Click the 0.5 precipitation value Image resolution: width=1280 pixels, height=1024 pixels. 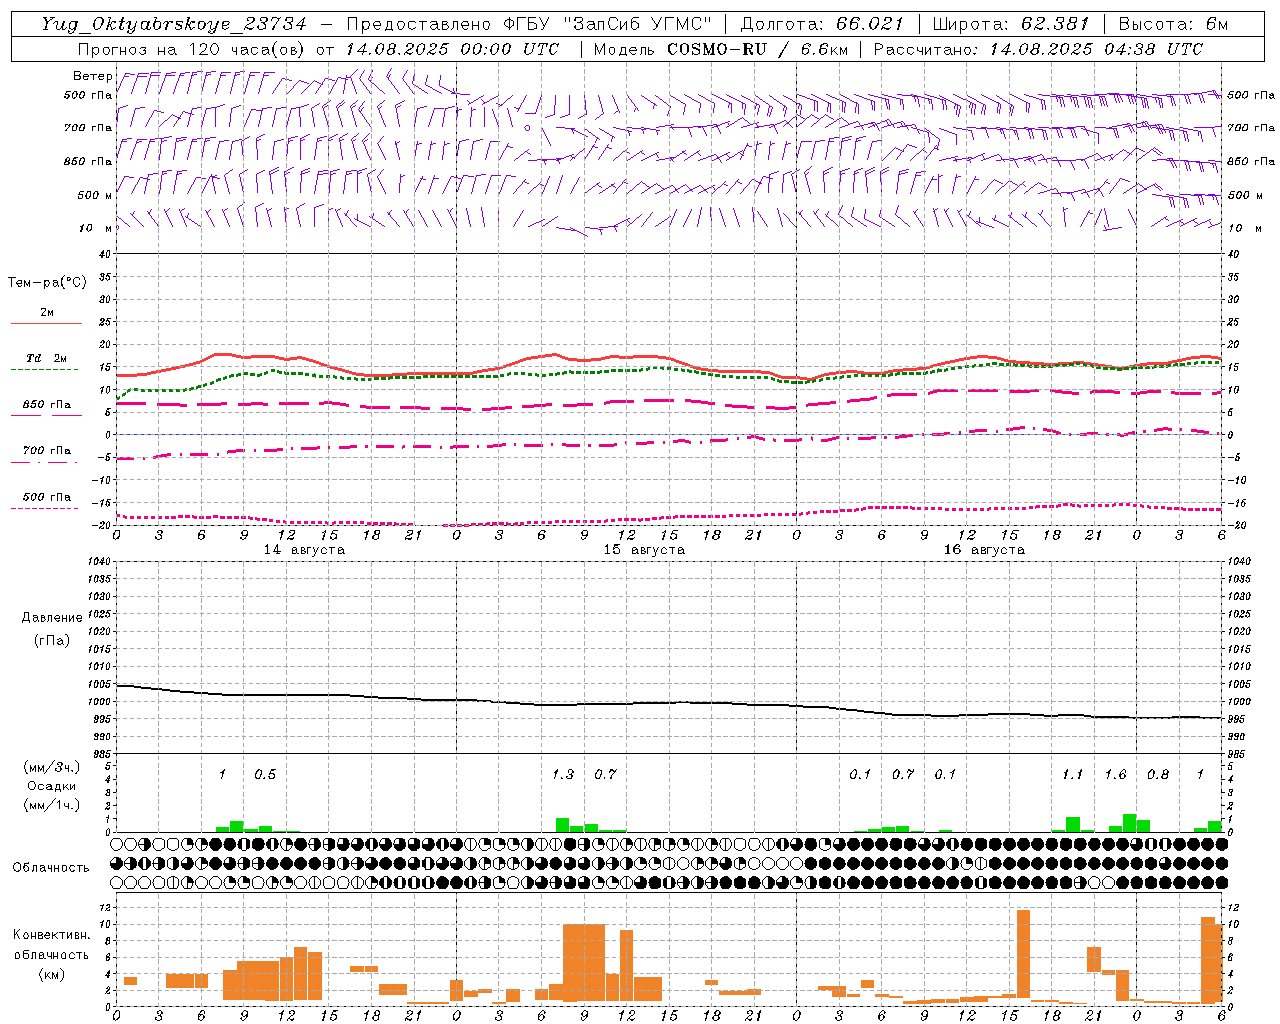(x=265, y=775)
